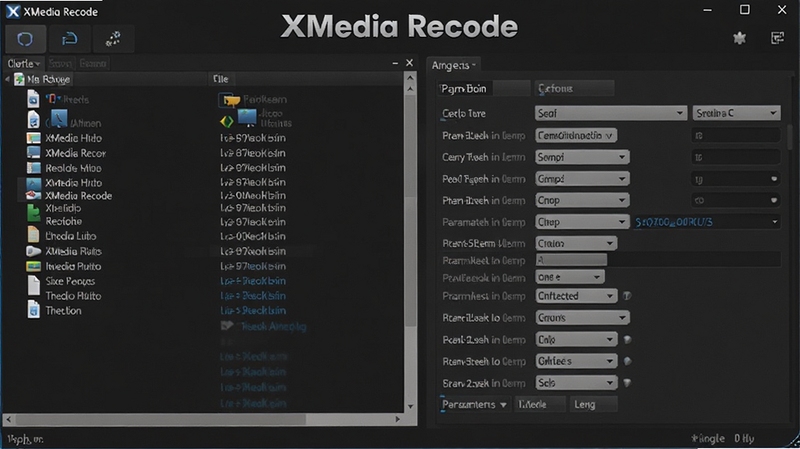The height and width of the screenshot is (449, 800).
Task: Open the Chop dropdown
Action: coord(582,222)
